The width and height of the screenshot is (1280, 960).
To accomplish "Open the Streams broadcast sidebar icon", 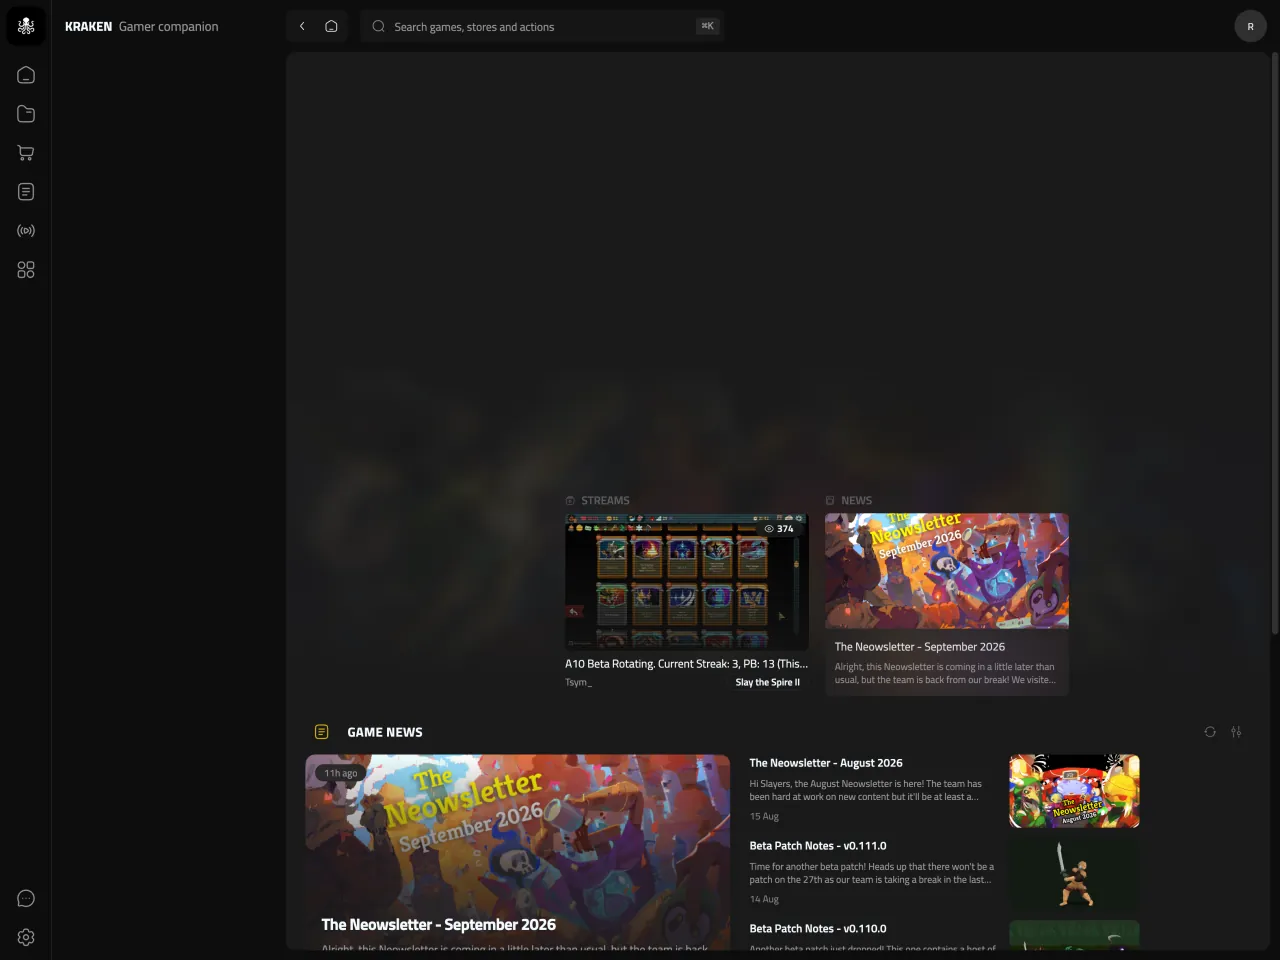I will point(26,231).
